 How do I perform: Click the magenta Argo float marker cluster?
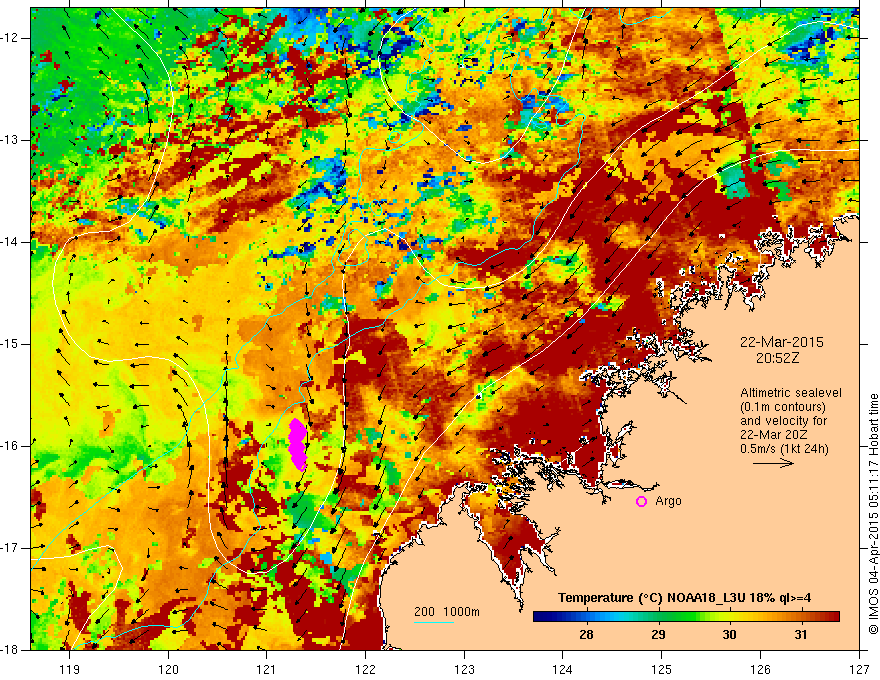tap(297, 444)
